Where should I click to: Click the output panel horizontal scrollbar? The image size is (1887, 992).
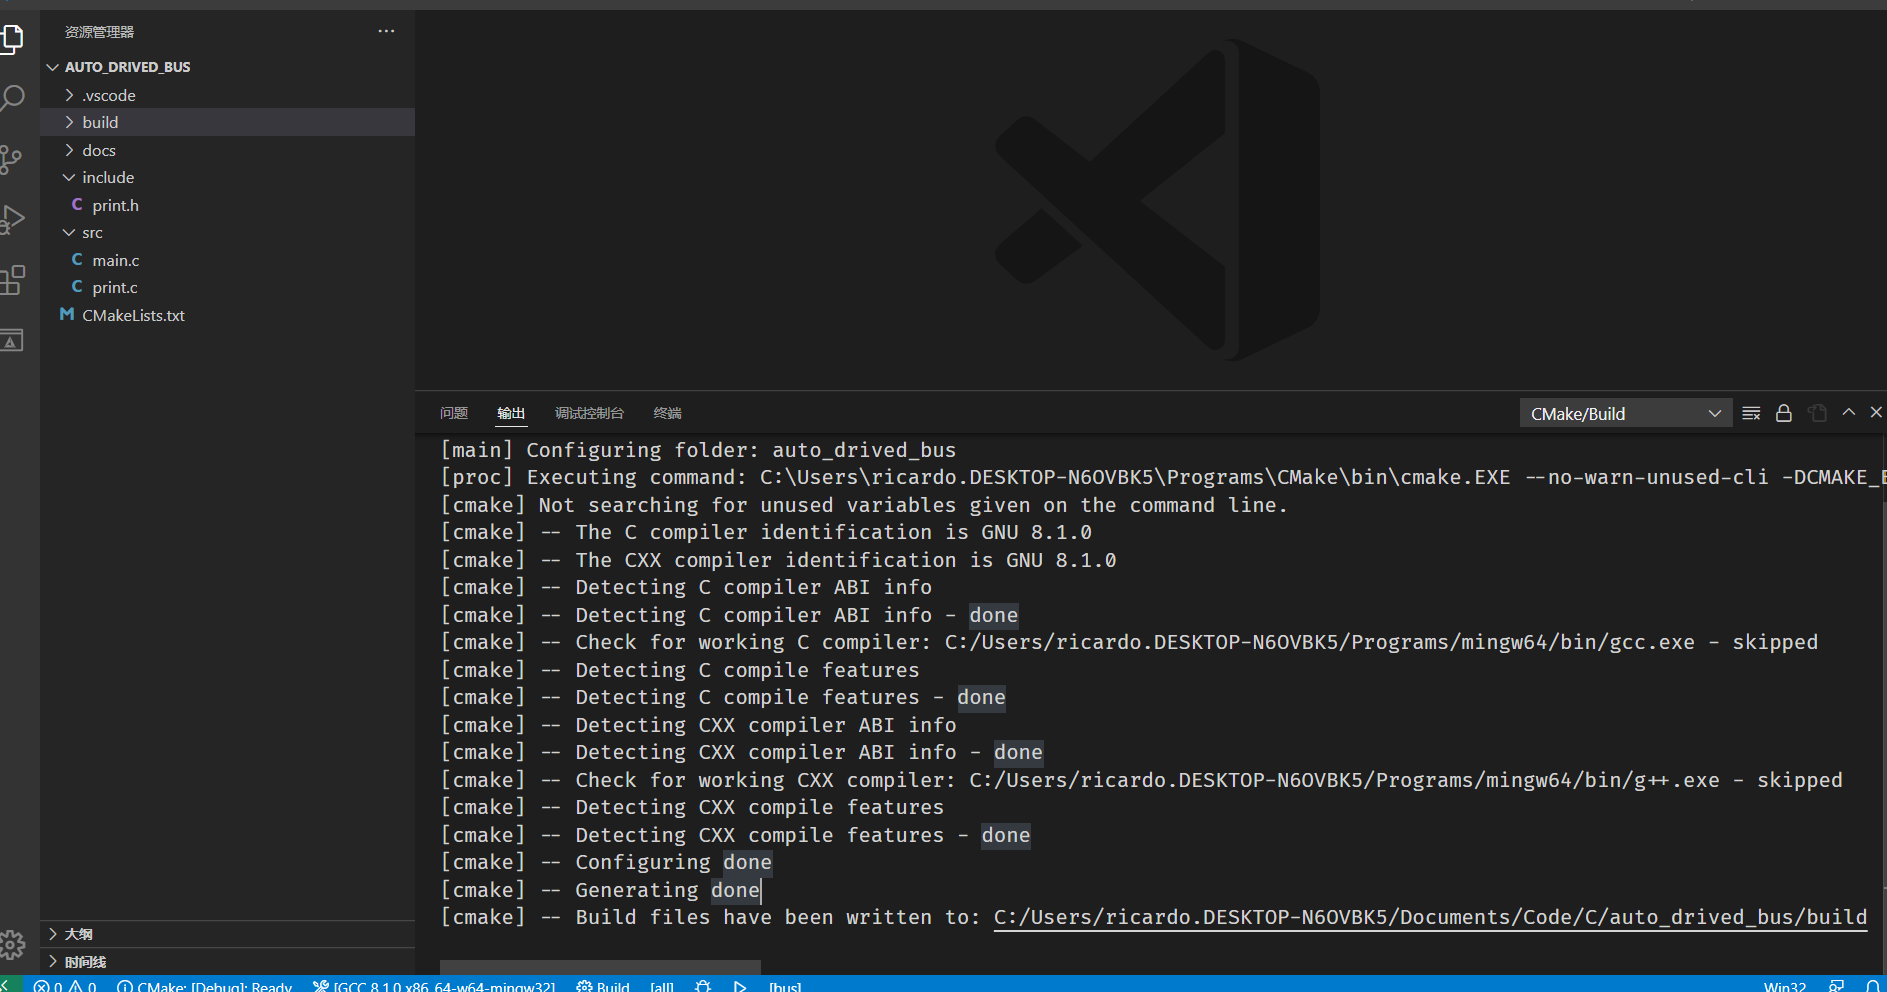point(600,967)
